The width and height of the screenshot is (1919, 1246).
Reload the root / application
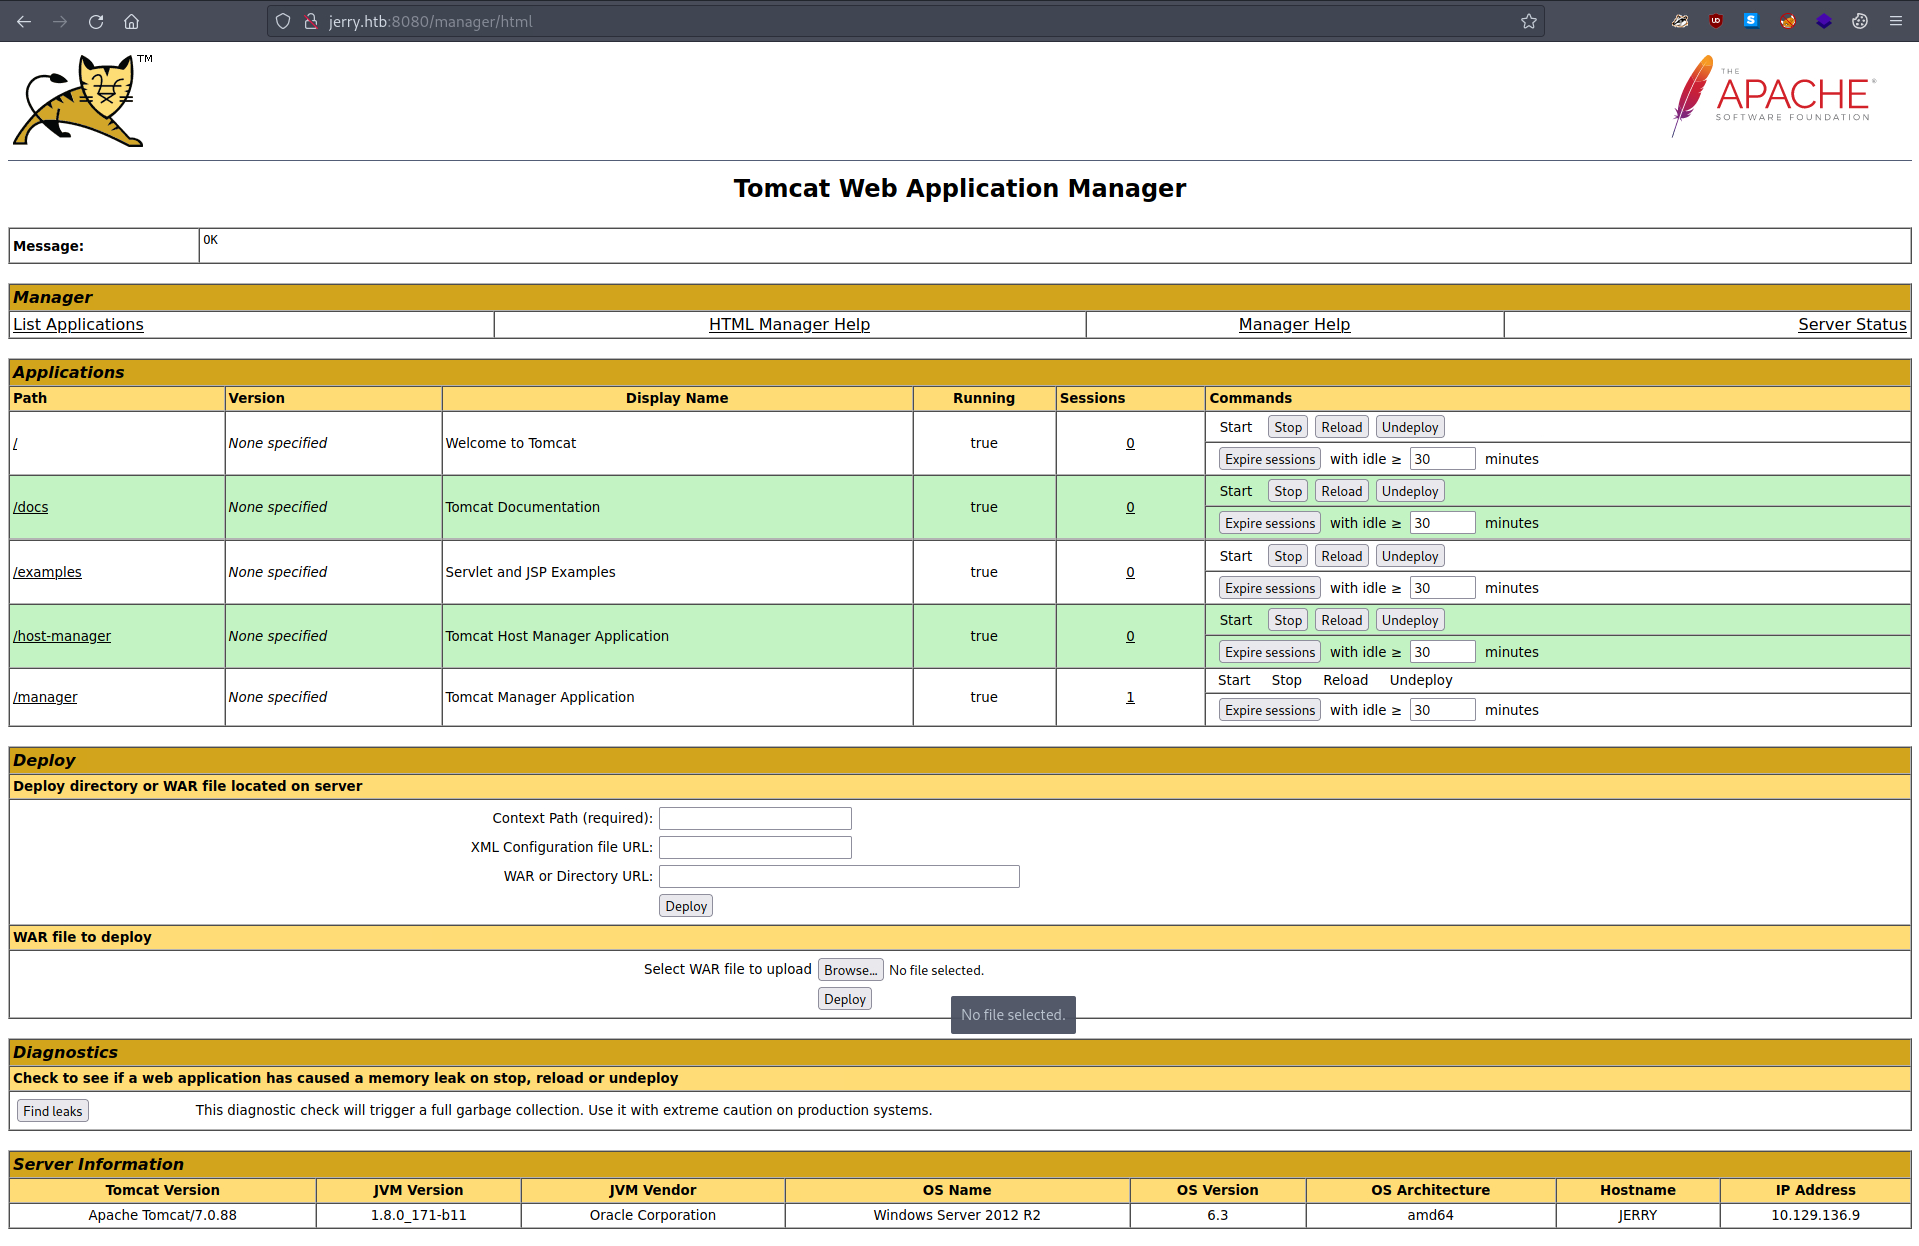(1341, 427)
